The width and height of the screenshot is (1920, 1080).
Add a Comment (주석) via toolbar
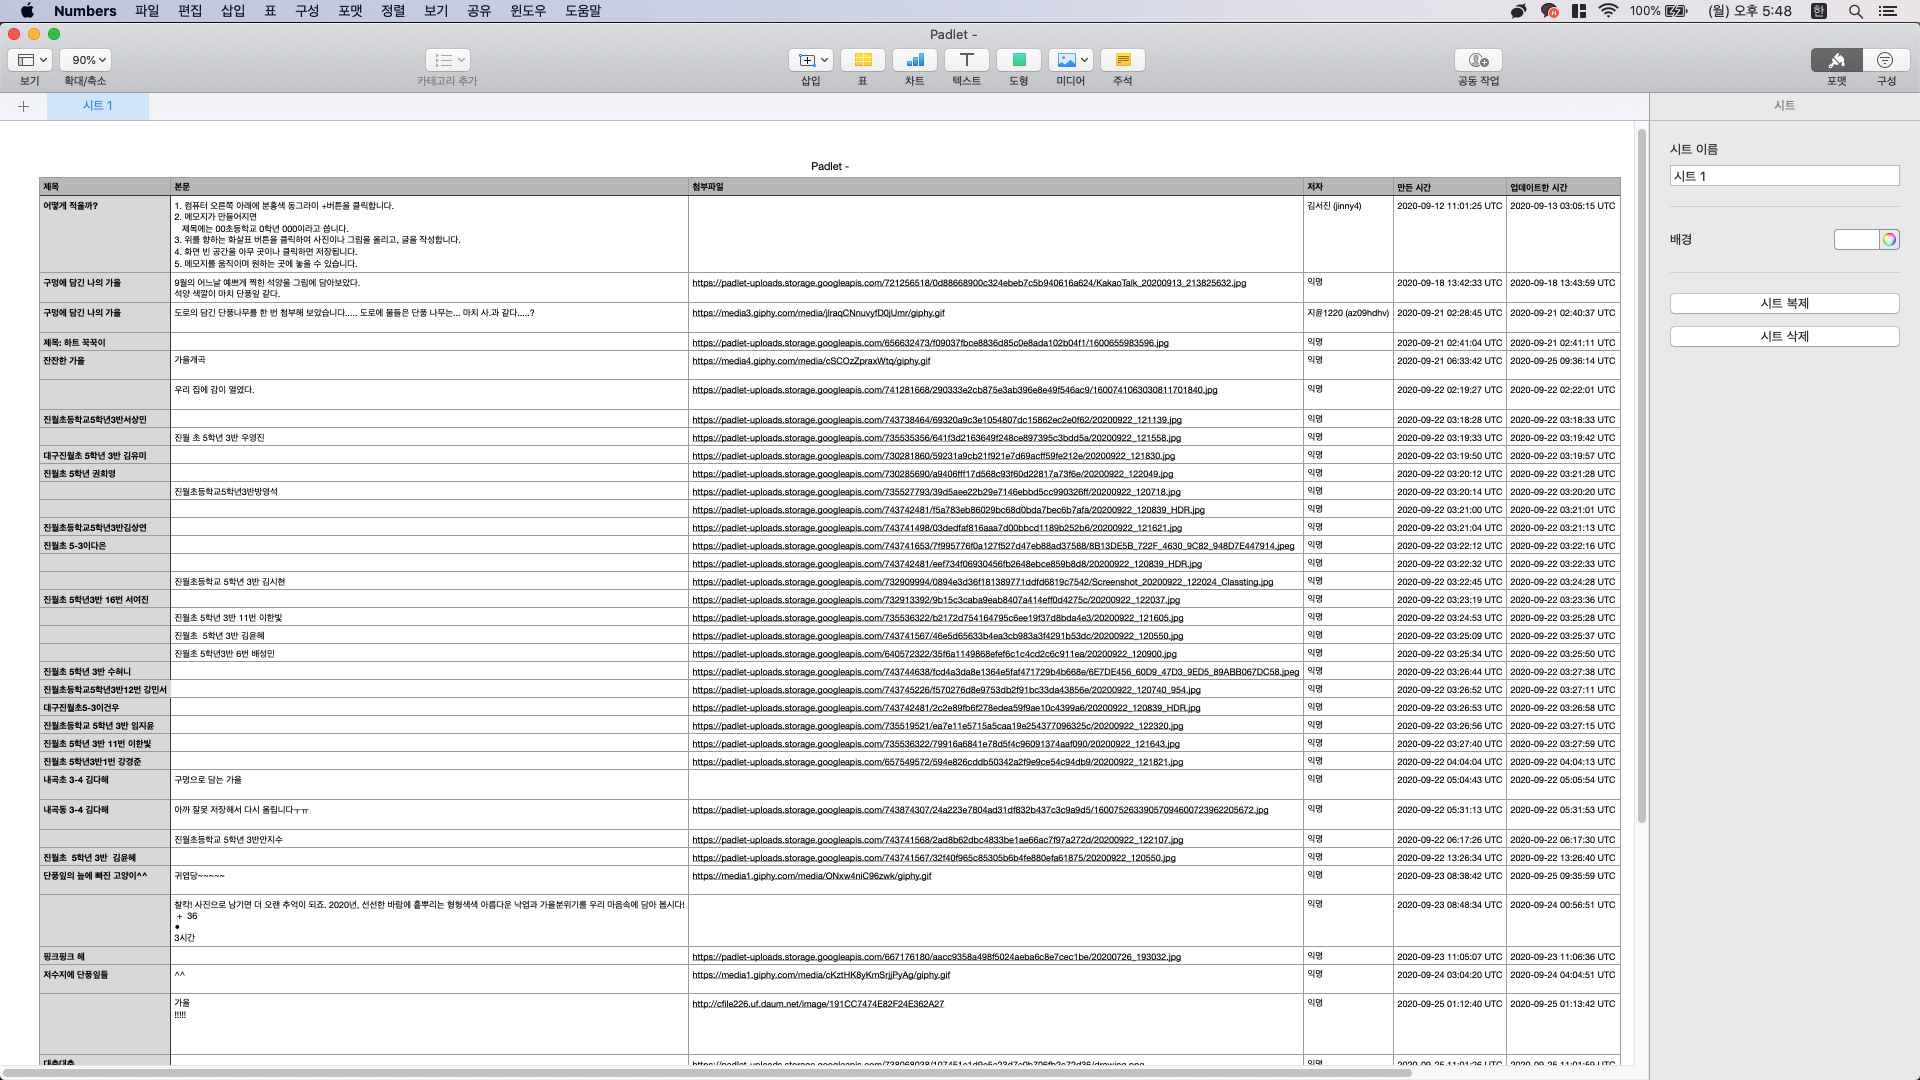[x=1122, y=61]
